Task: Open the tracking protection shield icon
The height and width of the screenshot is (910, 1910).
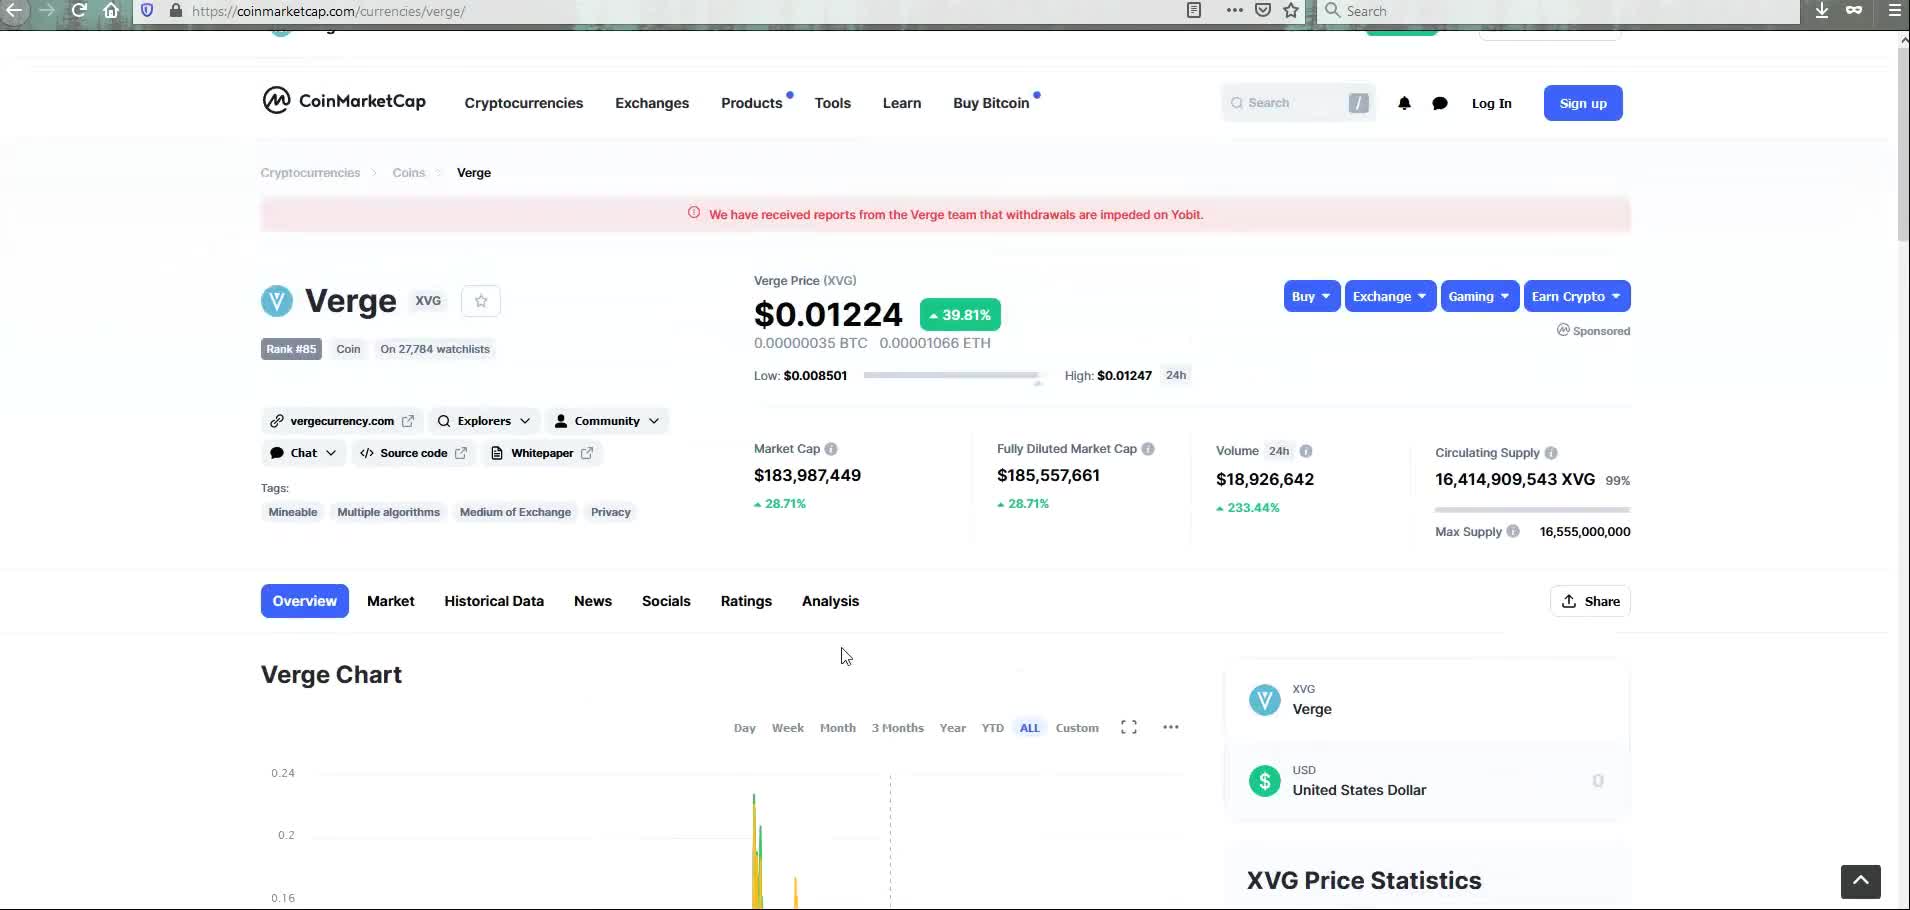Action: click(147, 11)
